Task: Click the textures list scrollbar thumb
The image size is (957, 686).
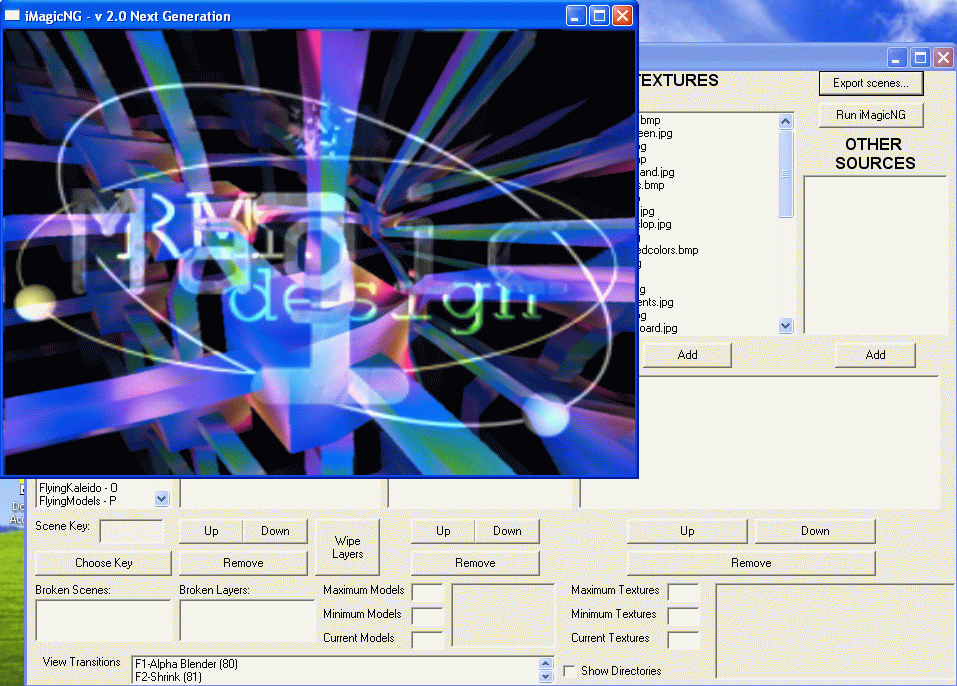Action: pos(785,173)
